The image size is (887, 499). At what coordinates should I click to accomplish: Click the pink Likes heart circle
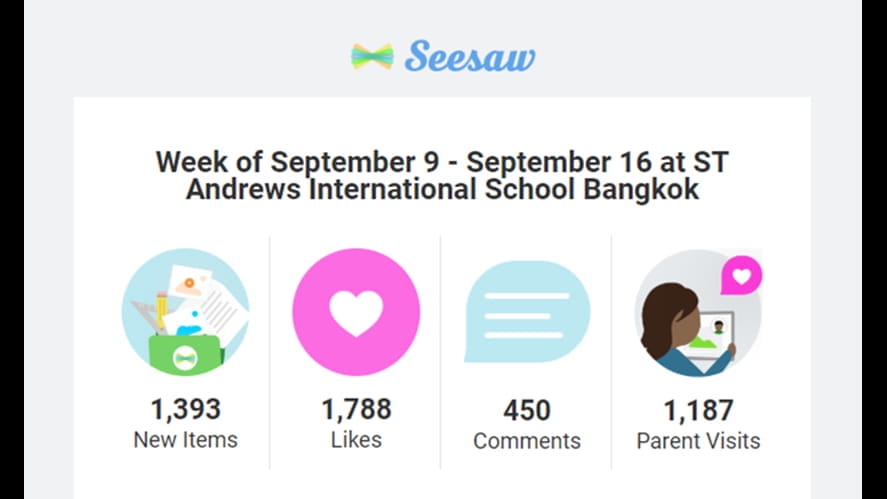tap(356, 312)
